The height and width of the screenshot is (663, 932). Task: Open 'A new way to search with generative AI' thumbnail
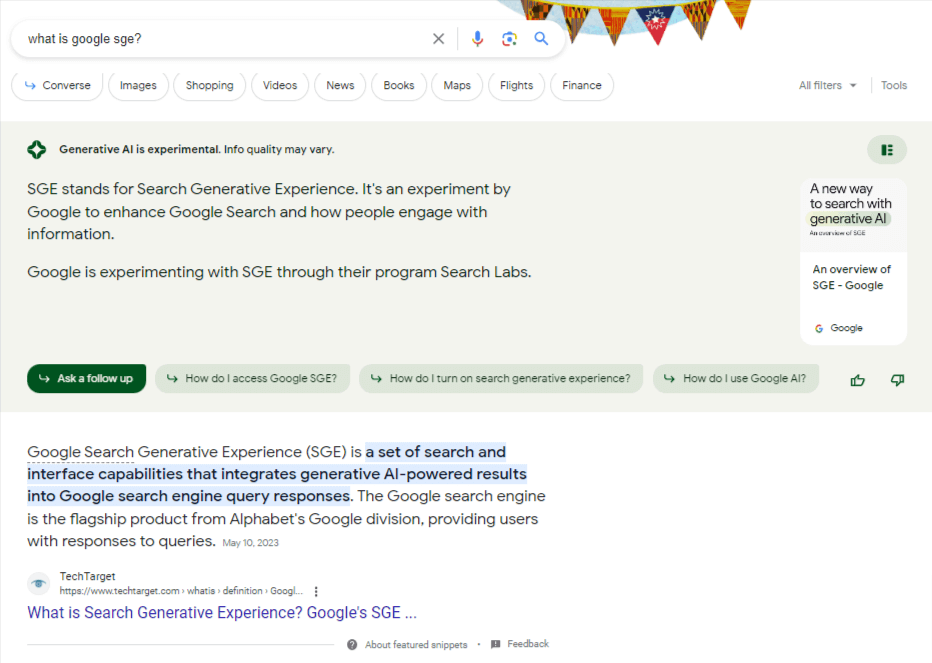click(854, 215)
